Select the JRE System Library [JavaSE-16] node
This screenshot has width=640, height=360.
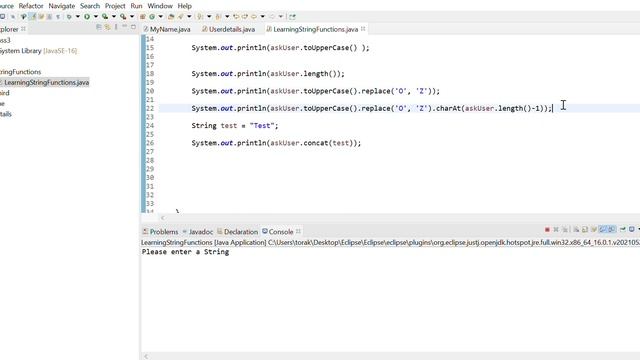pos(38,51)
